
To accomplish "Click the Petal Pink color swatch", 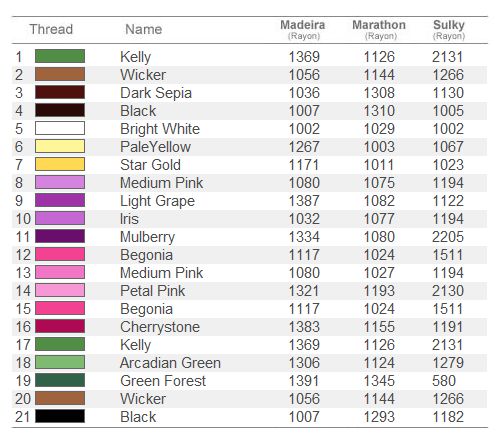I will coord(60,290).
